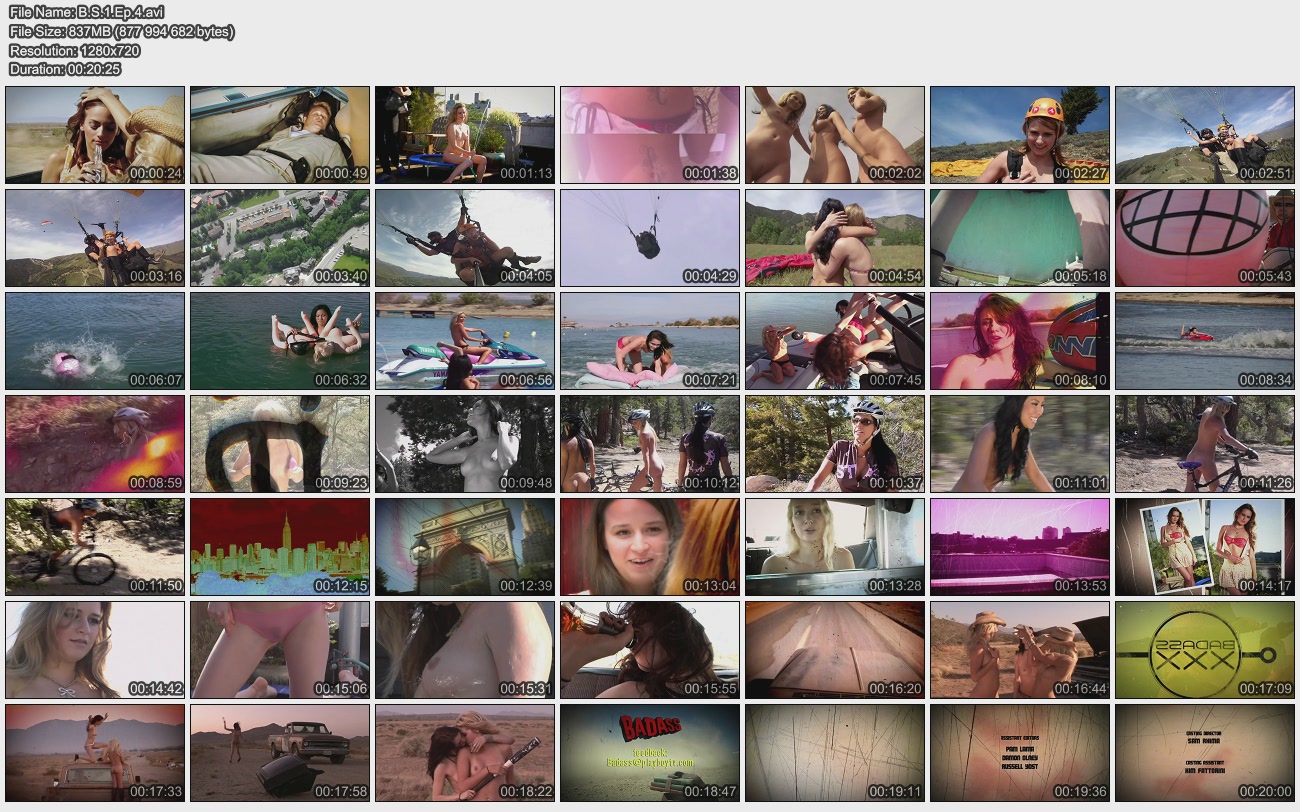Open the thumbnail stamped 00:00:49
This screenshot has height=812, width=1300.
tap(280, 135)
